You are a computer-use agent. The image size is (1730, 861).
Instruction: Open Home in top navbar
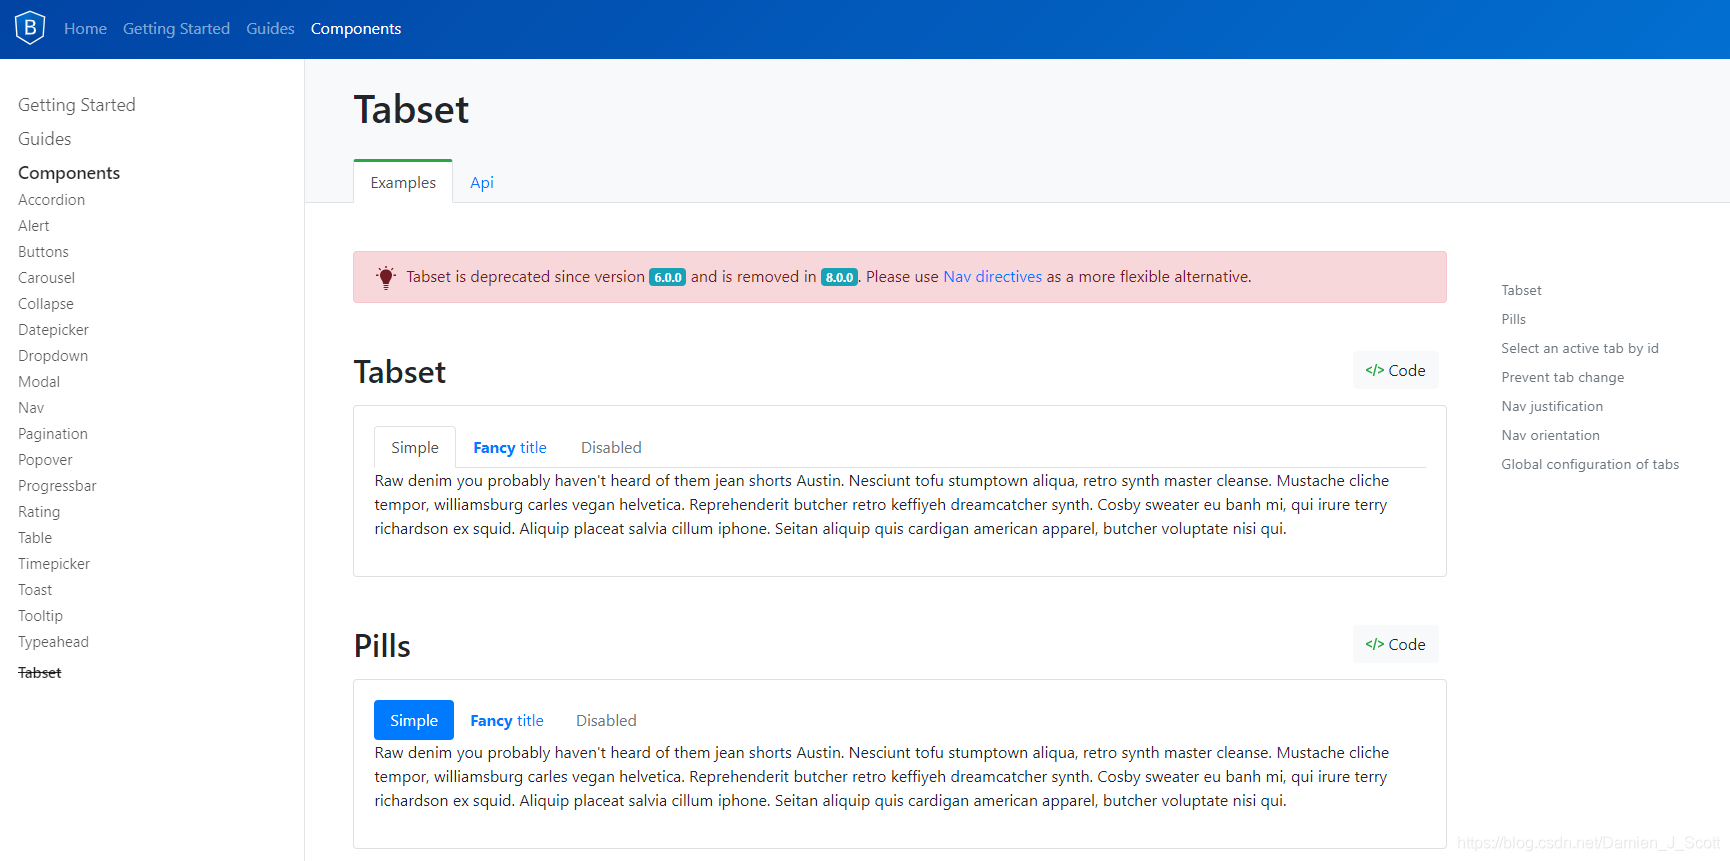coord(85,29)
